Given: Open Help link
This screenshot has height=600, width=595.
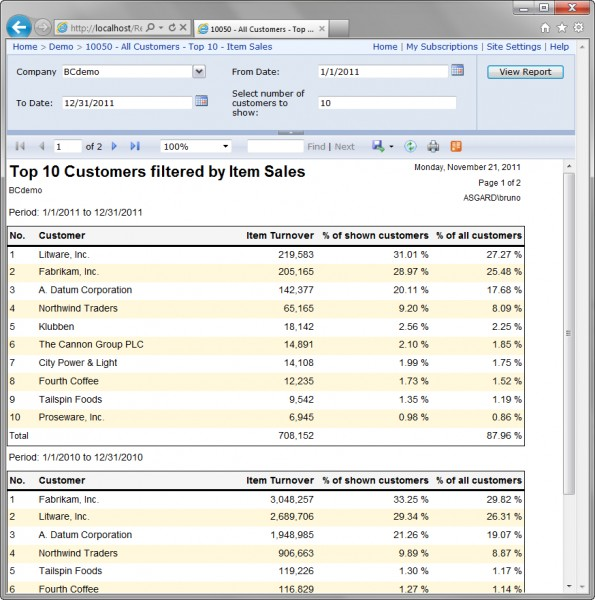Looking at the screenshot, I should pos(559,47).
